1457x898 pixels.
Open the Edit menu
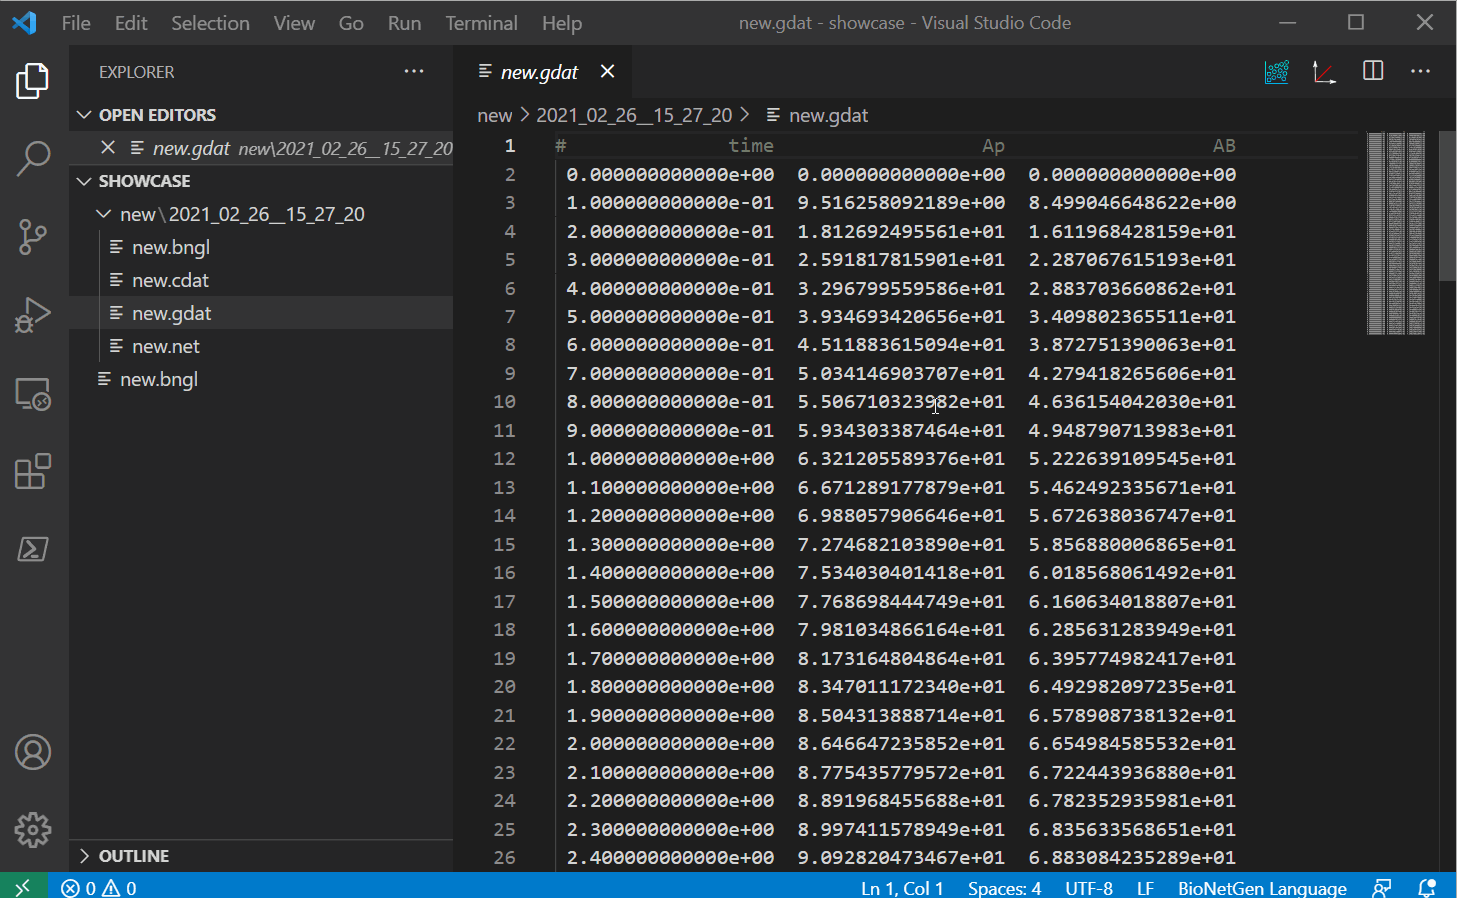click(x=131, y=23)
